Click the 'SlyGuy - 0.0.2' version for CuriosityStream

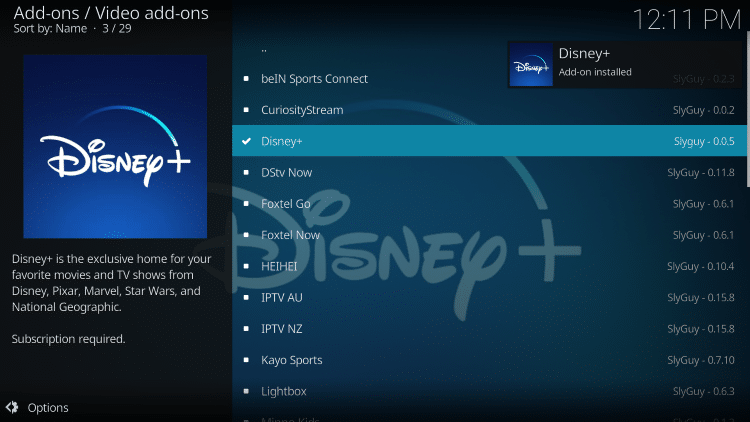click(704, 110)
